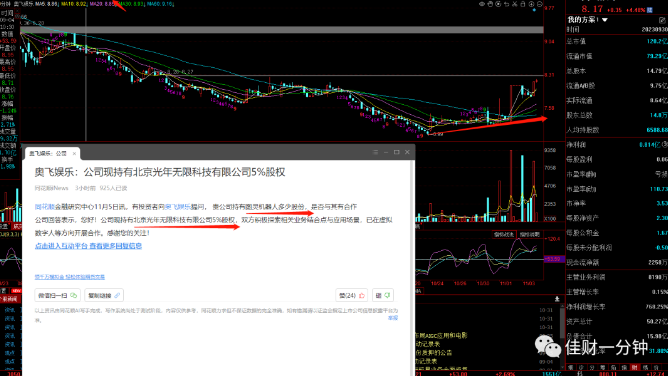Select the highlighted 财 tab at bottom right
This screenshot has width=668, height=376.
635,367
